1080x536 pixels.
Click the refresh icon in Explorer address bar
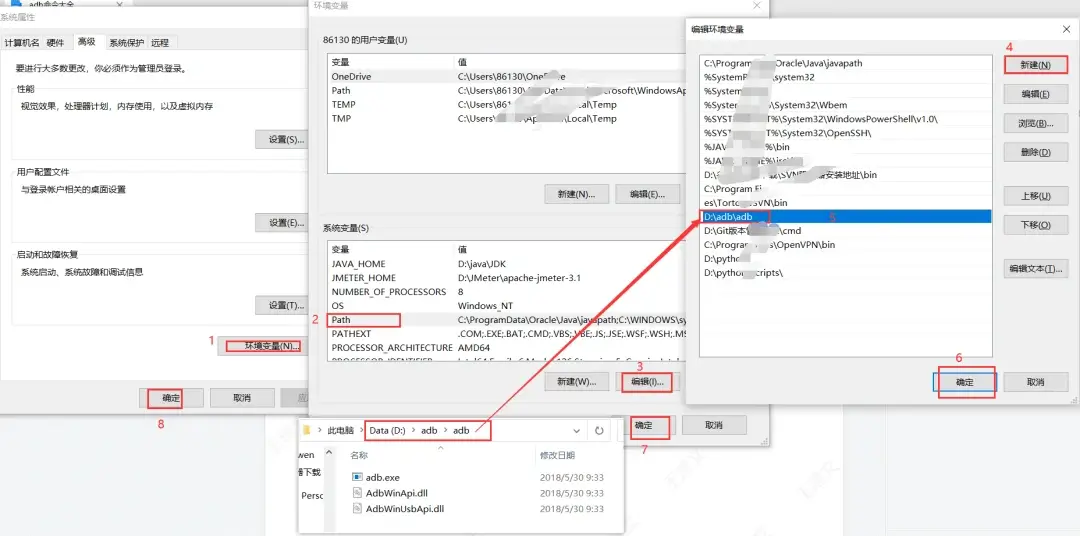click(599, 431)
